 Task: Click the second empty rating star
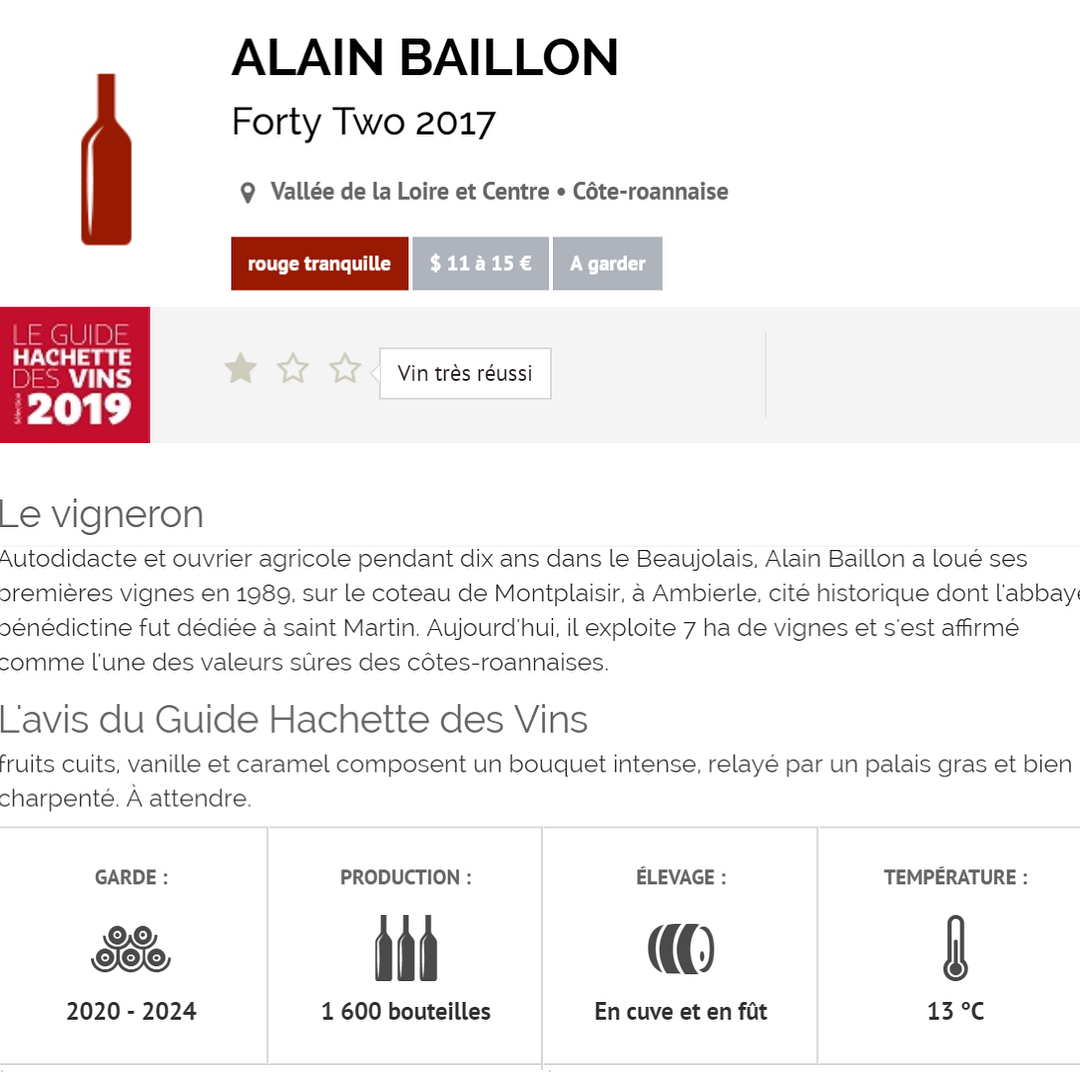pos(293,369)
